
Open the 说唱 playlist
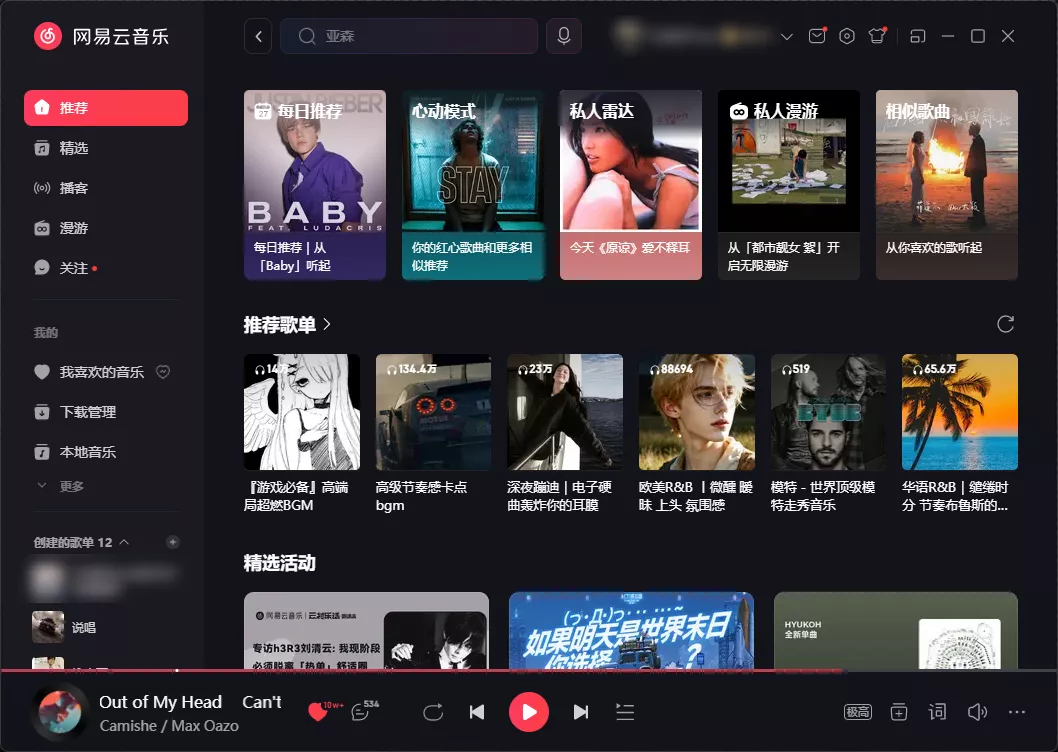(106, 627)
